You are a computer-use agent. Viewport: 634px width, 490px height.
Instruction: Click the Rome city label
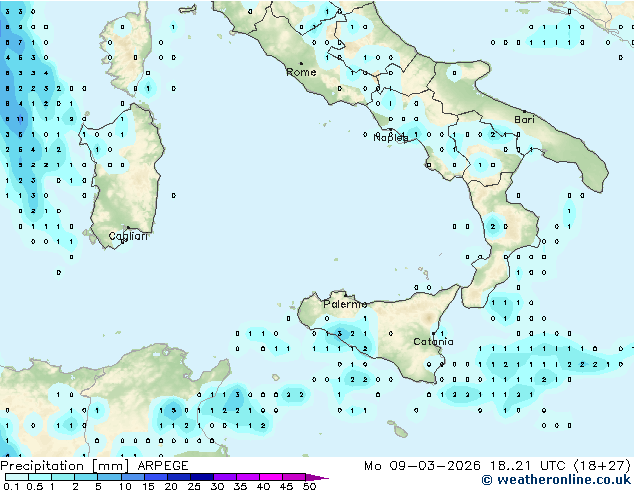(301, 72)
